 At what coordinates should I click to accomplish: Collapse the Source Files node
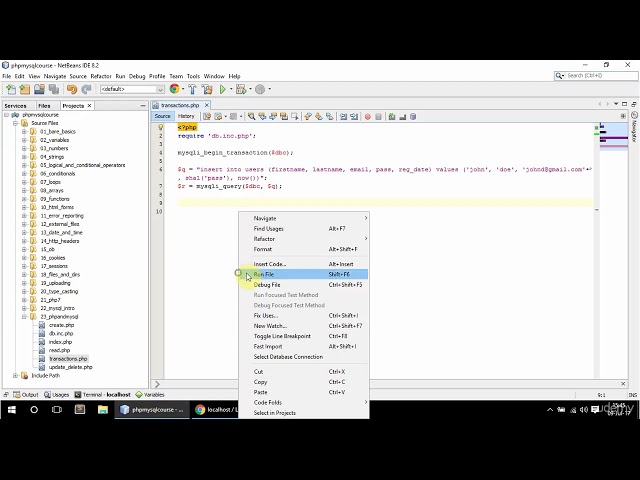click(x=15, y=123)
